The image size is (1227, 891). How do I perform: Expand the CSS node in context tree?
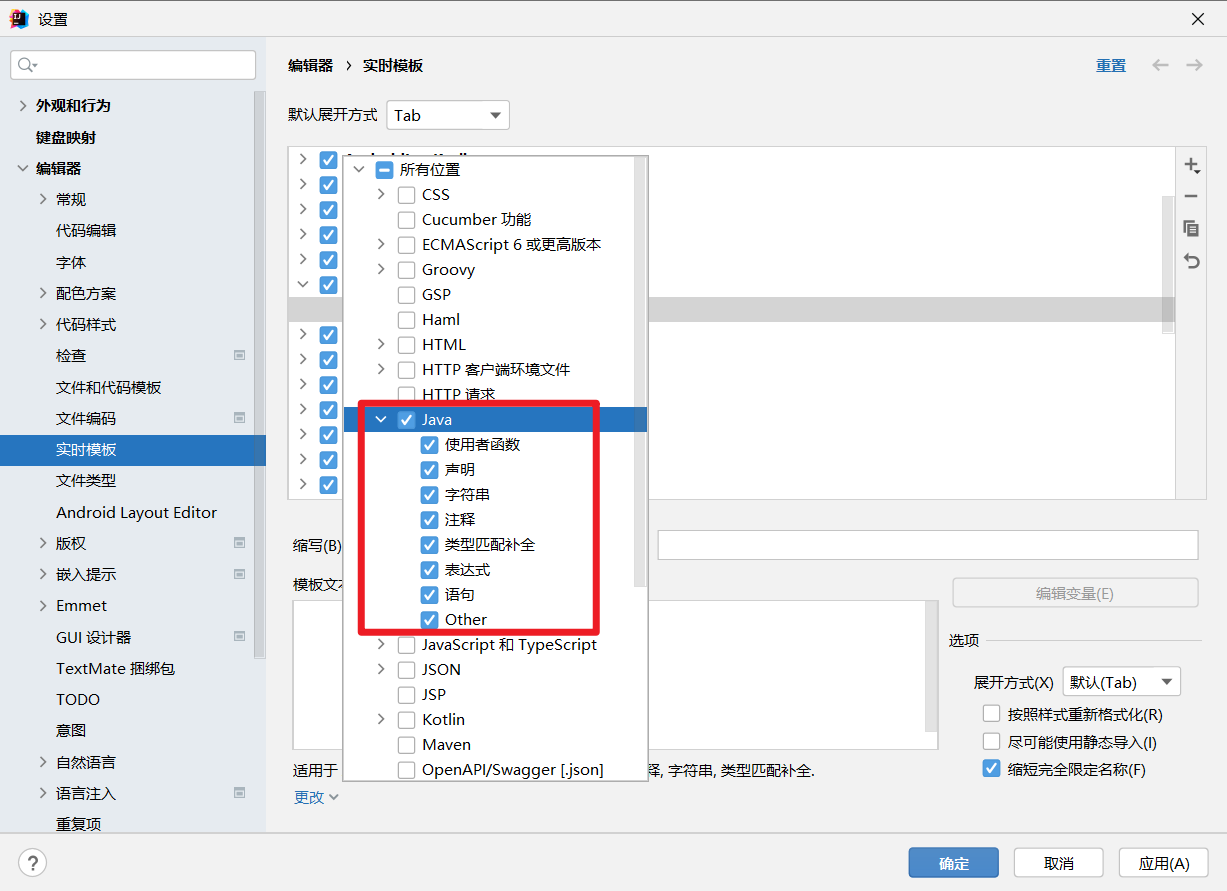point(381,195)
